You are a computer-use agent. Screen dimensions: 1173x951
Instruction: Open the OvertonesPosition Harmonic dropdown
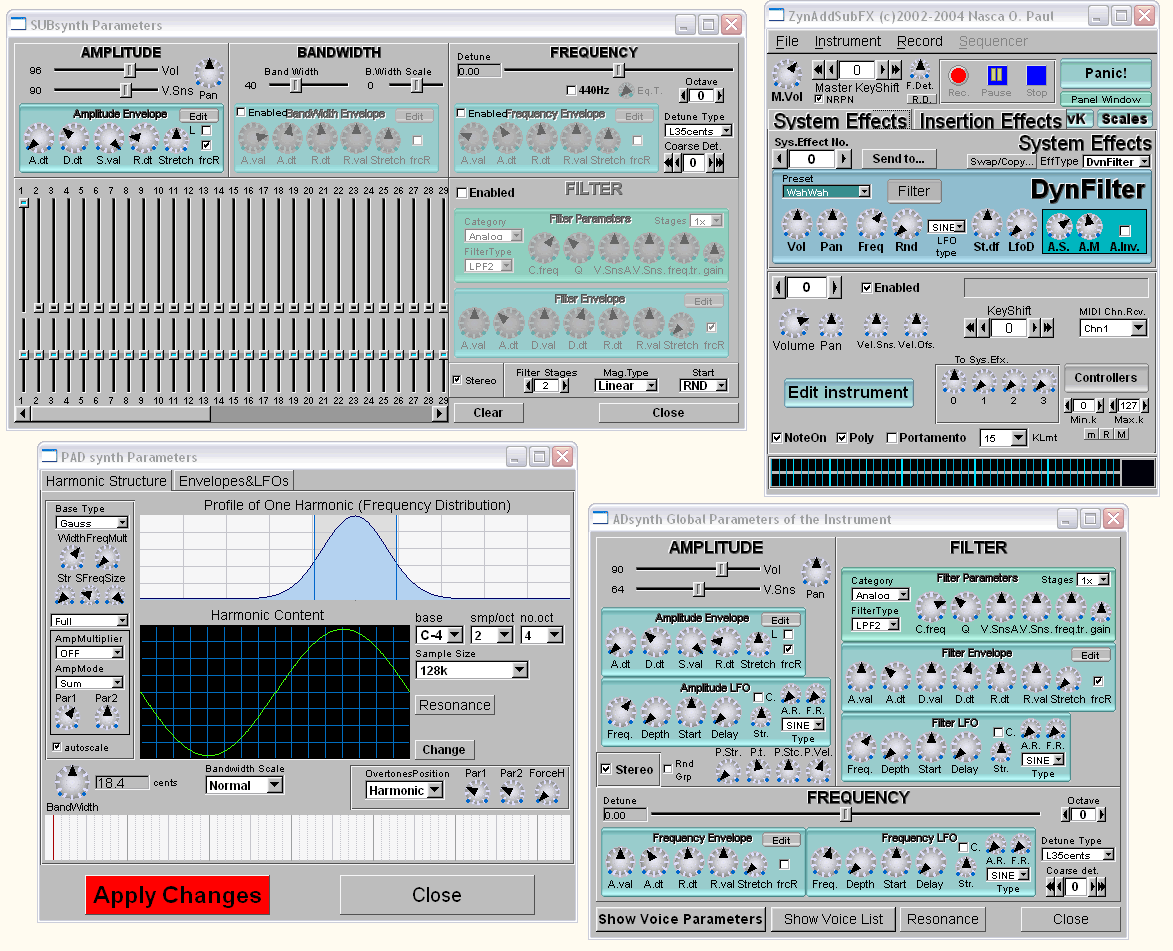click(x=405, y=790)
